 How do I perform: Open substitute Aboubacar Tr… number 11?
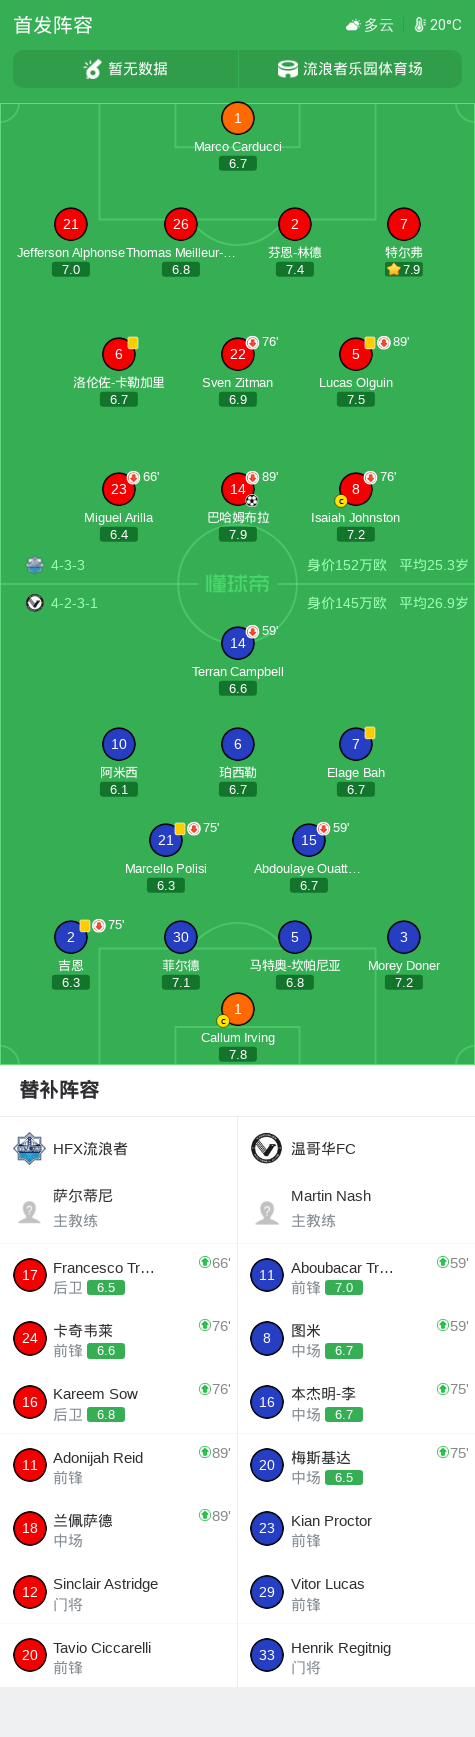(x=267, y=1275)
